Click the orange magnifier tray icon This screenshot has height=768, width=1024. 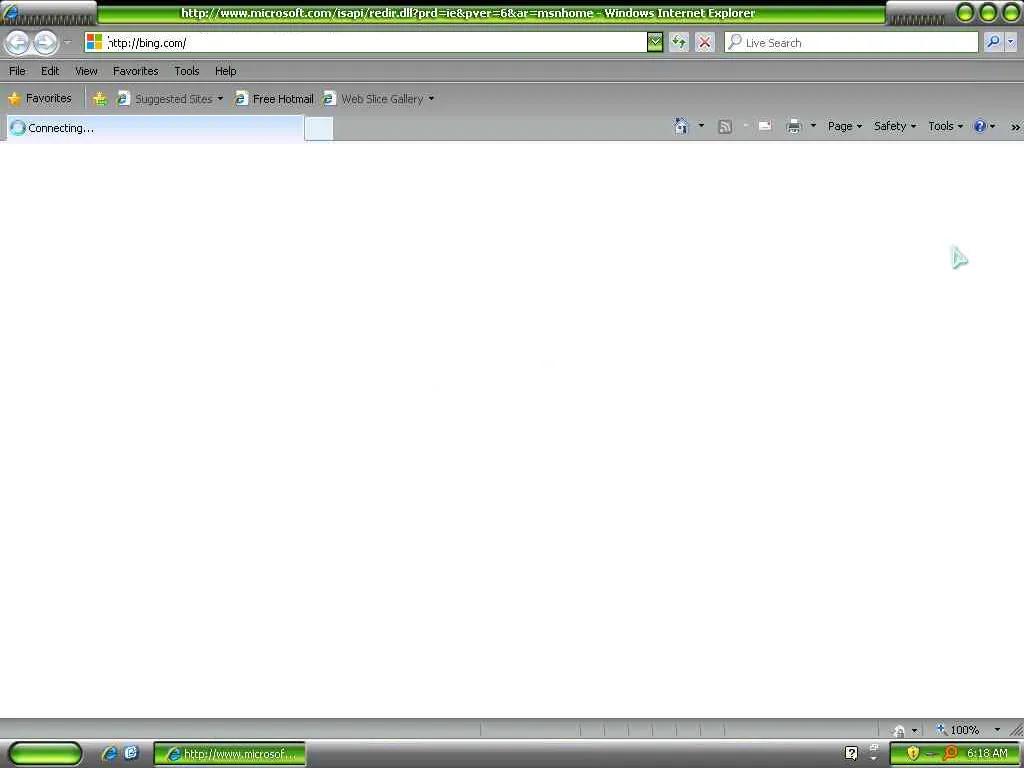pos(950,753)
